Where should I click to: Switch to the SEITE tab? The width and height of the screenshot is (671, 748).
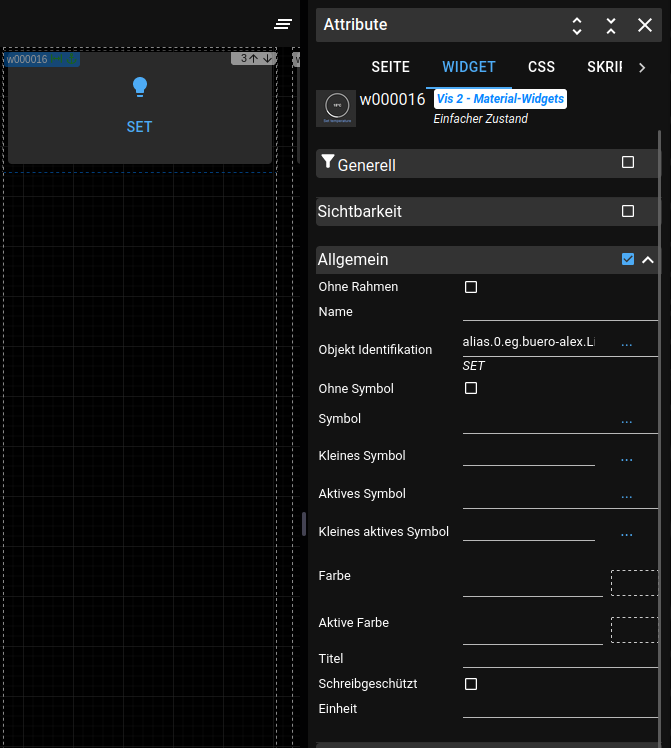pyautogui.click(x=390, y=67)
